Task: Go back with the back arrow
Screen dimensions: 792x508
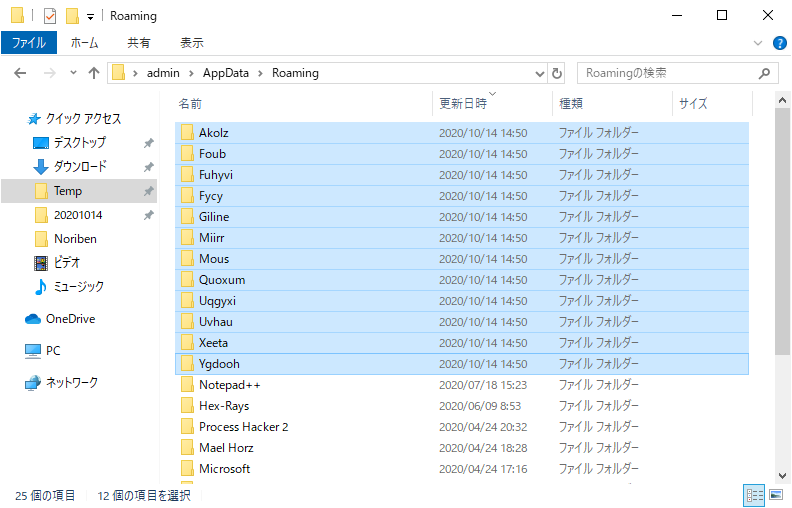Action: (x=20, y=73)
